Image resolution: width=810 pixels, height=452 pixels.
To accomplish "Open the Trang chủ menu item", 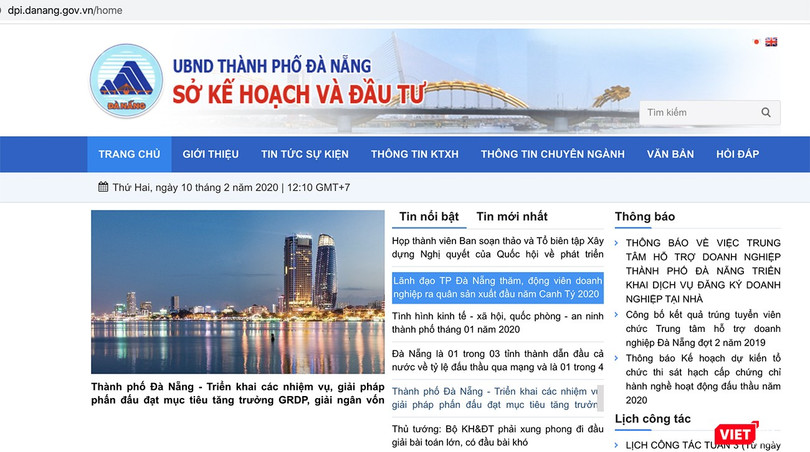I will 129,154.
